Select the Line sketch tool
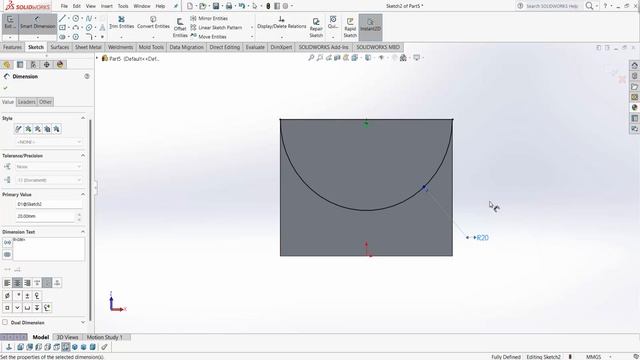Screen dimensions: 640x360 [x=62, y=18]
